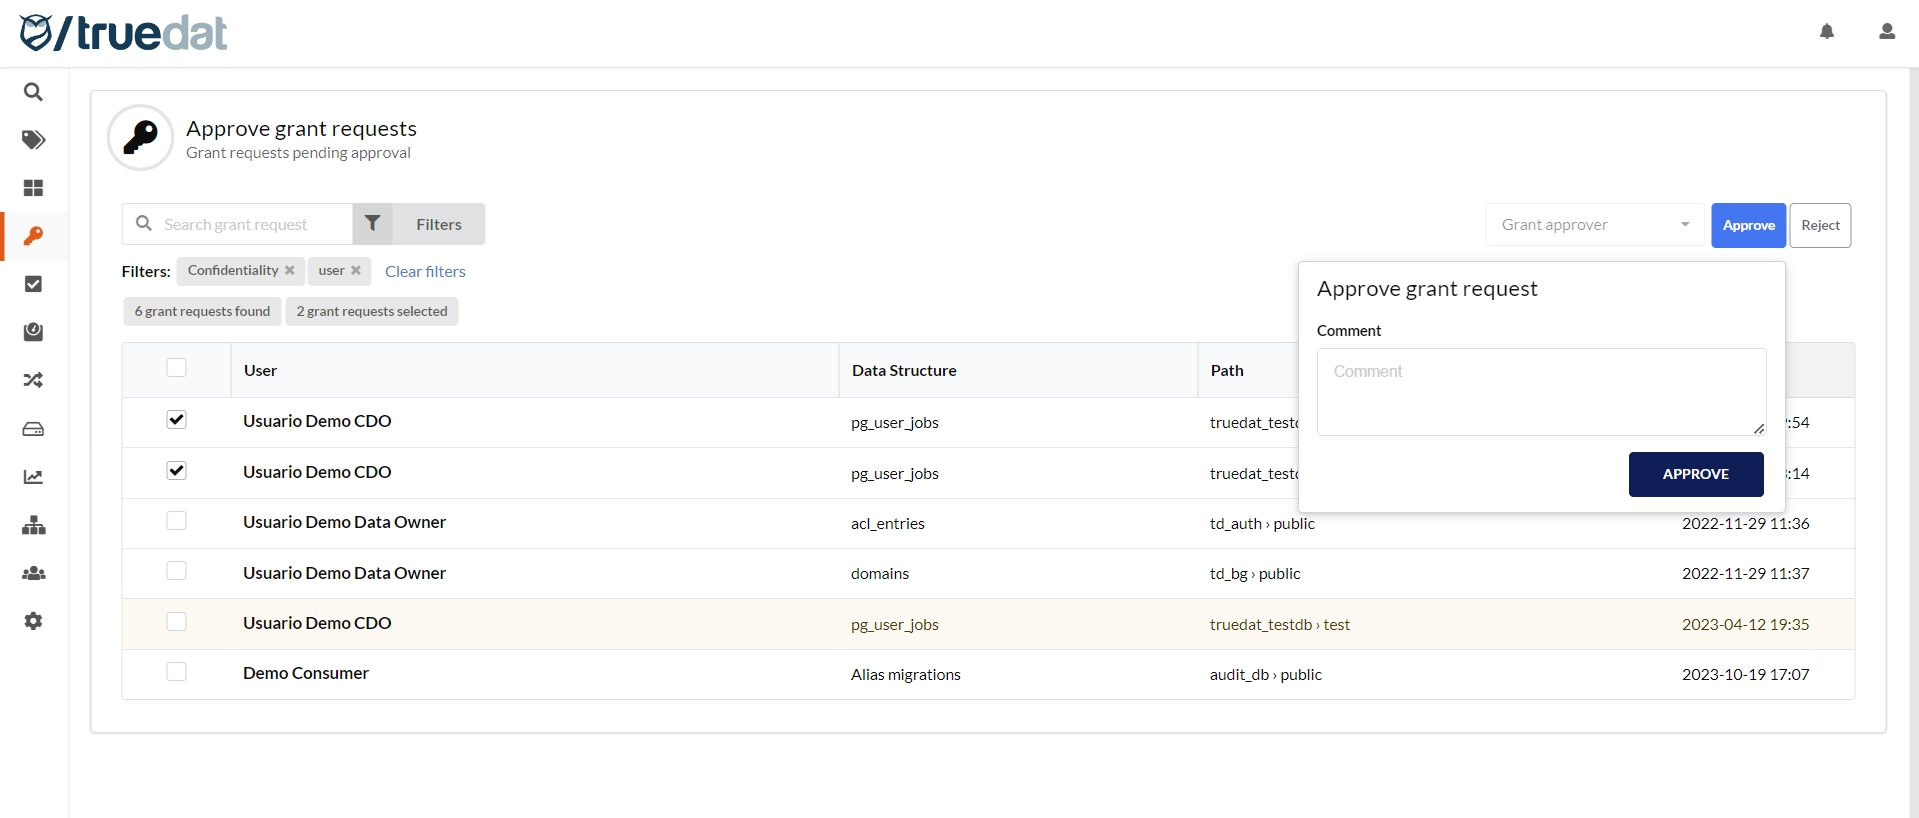1919x818 pixels.
Task: Open the line chart sidebar icon
Action: [33, 477]
